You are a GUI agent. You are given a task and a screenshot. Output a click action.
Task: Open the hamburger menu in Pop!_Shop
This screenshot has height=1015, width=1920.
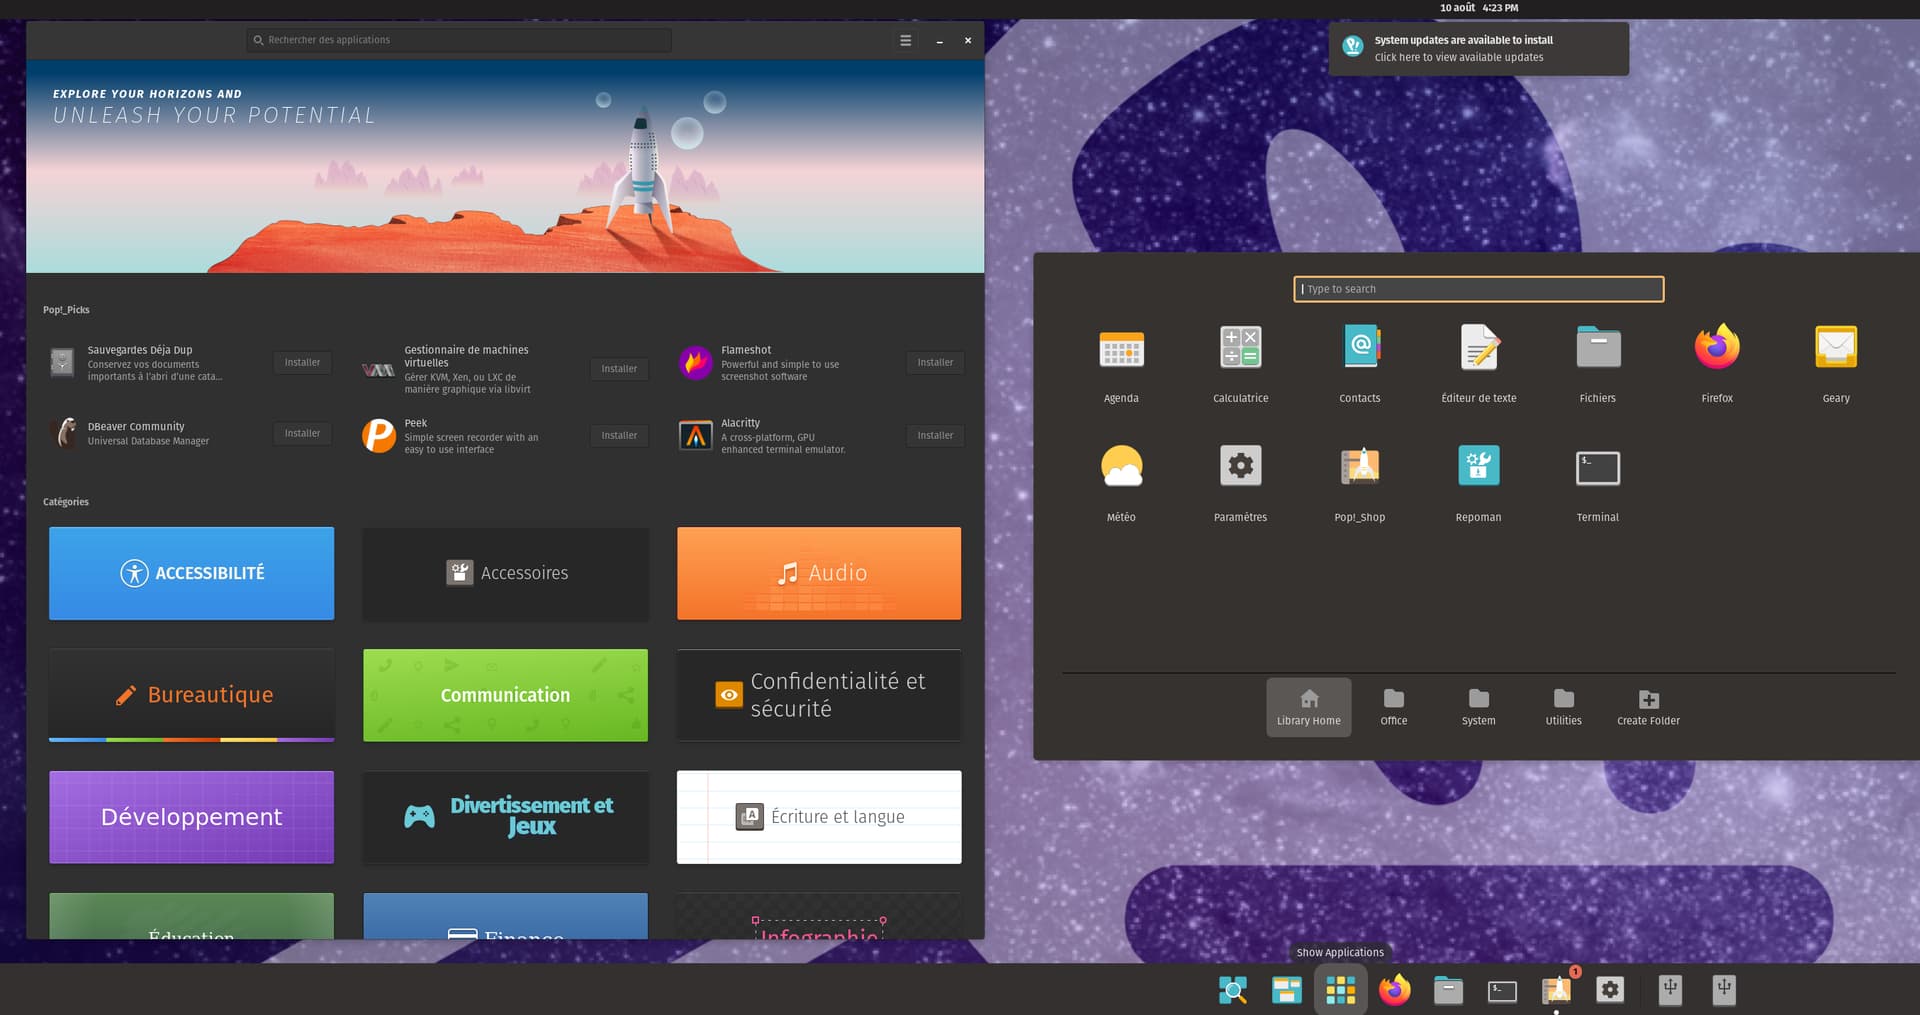click(x=905, y=41)
